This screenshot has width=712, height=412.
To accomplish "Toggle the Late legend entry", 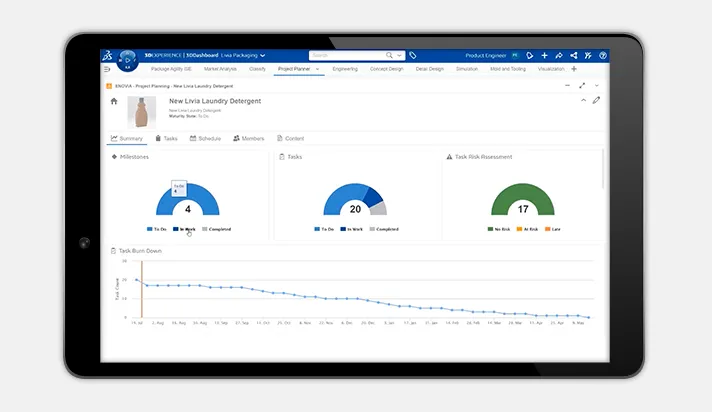I will pyautogui.click(x=553, y=229).
